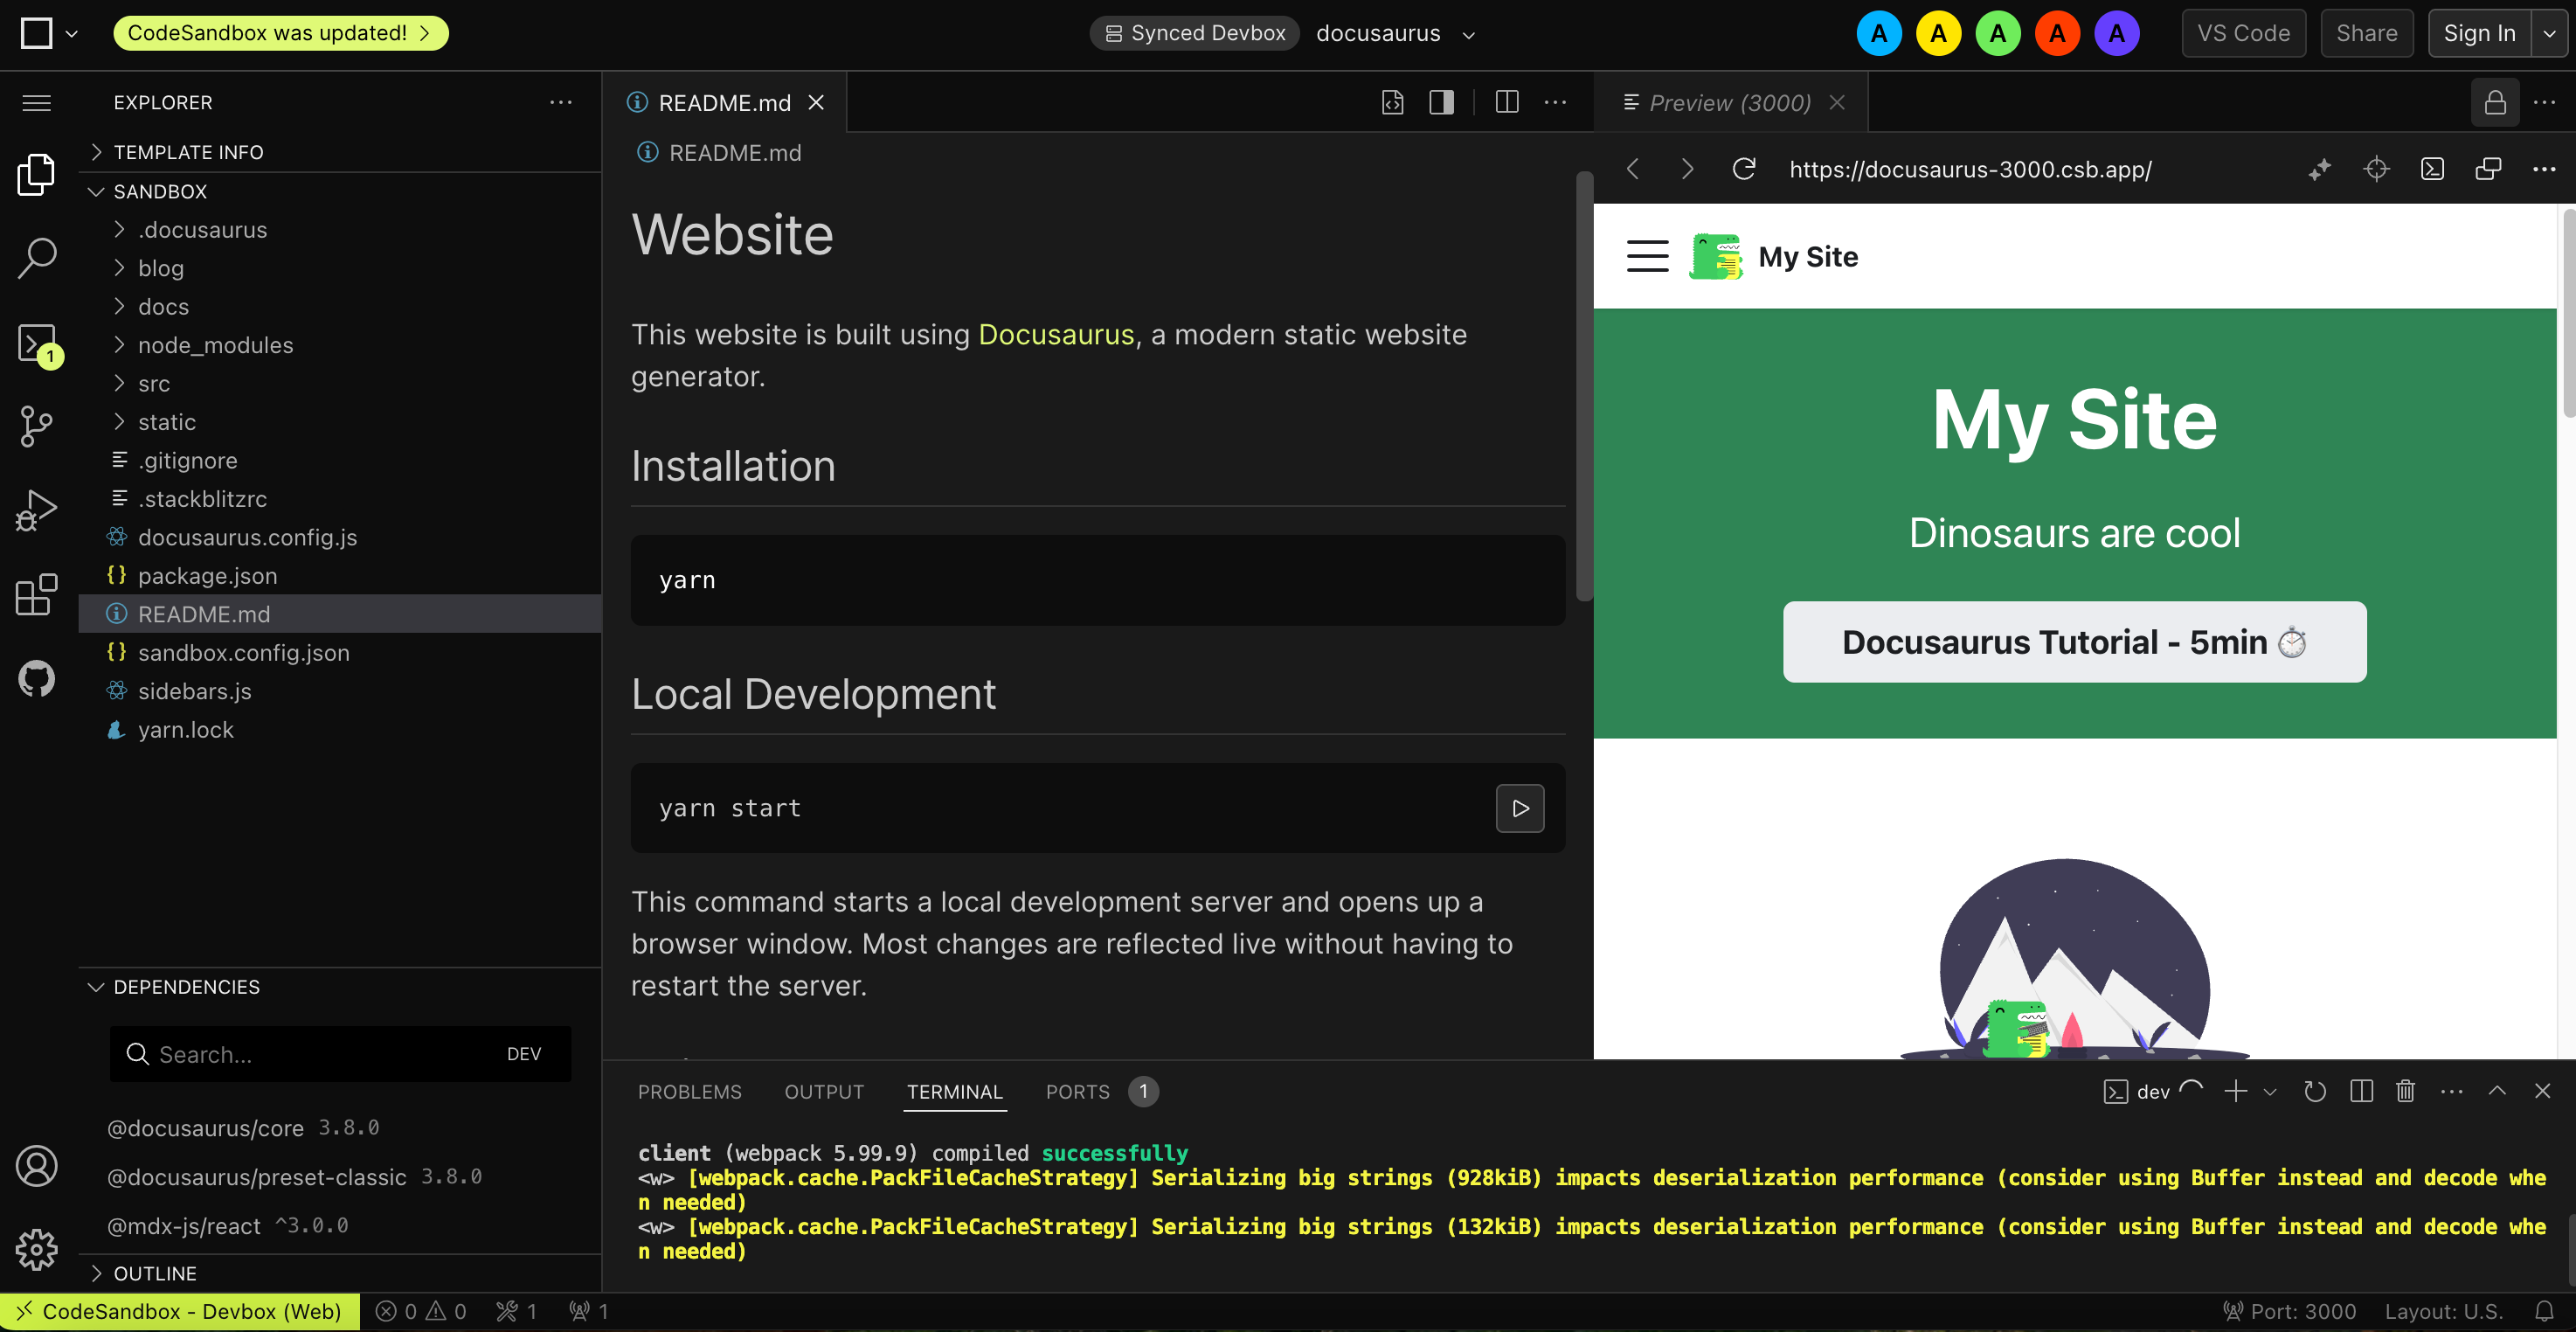Expand the node_modules folder
This screenshot has height=1332, width=2576.
click(x=215, y=345)
